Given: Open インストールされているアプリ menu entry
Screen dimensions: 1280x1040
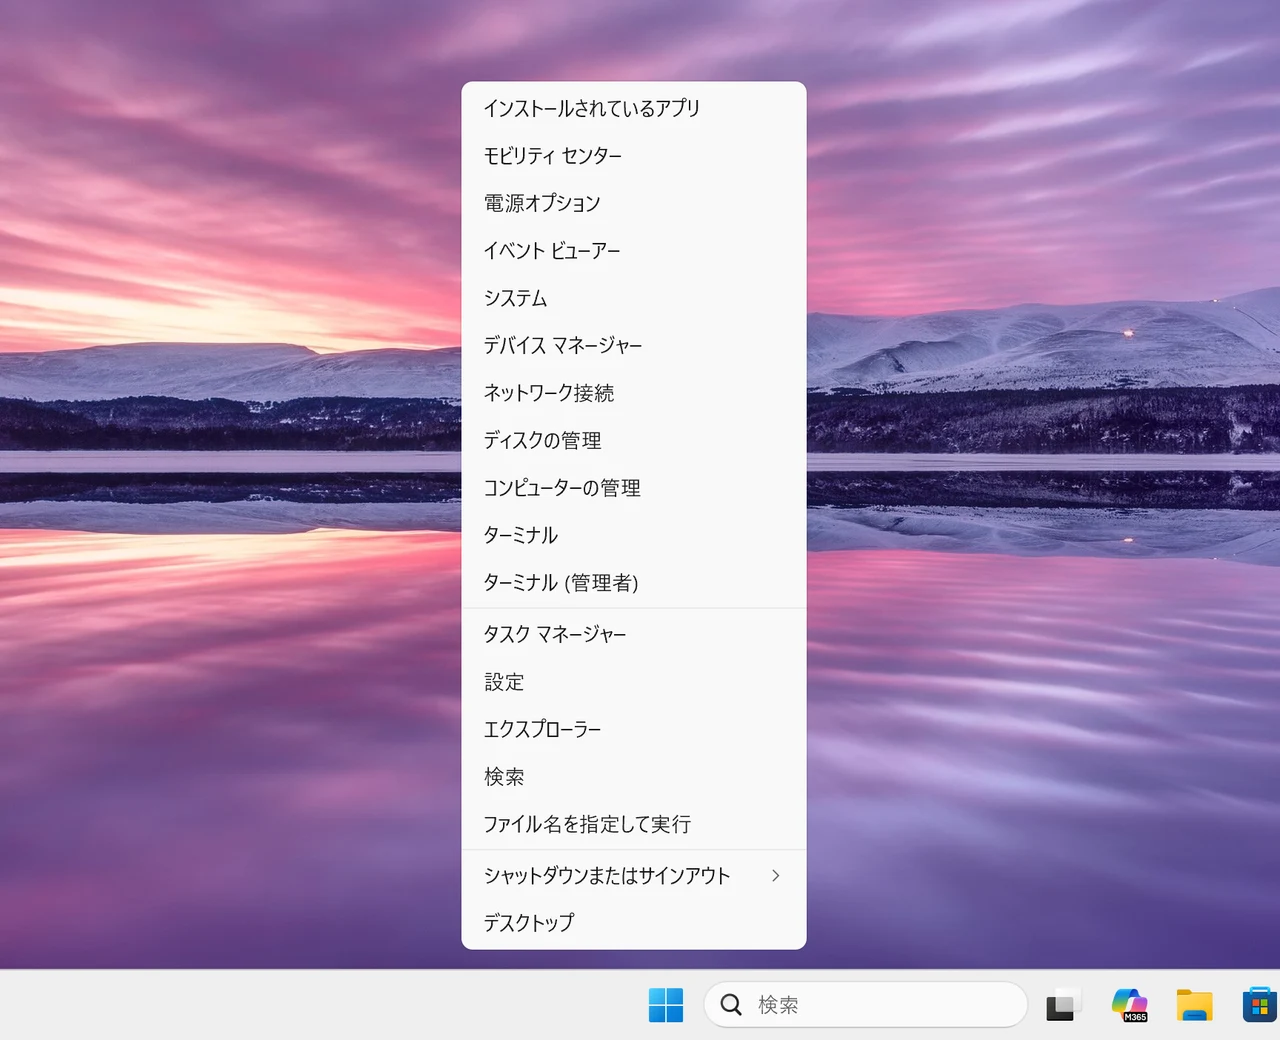Looking at the screenshot, I should pyautogui.click(x=634, y=108).
